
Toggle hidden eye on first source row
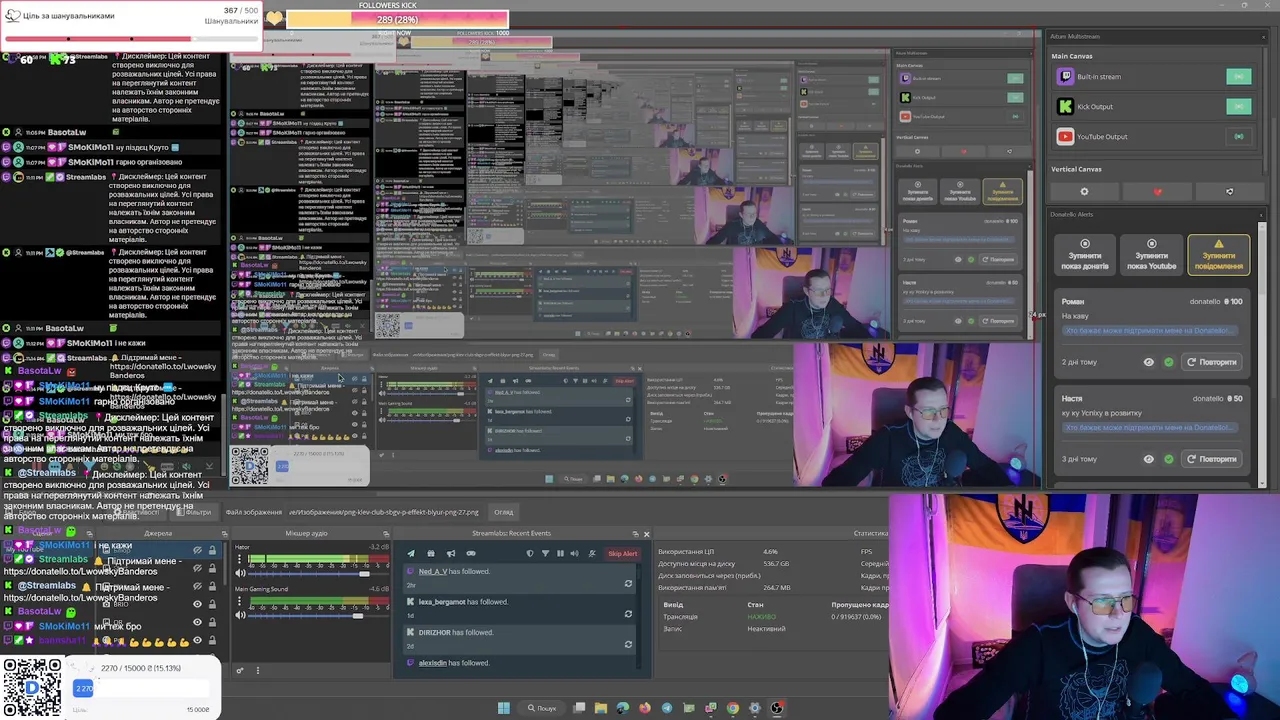(x=197, y=550)
